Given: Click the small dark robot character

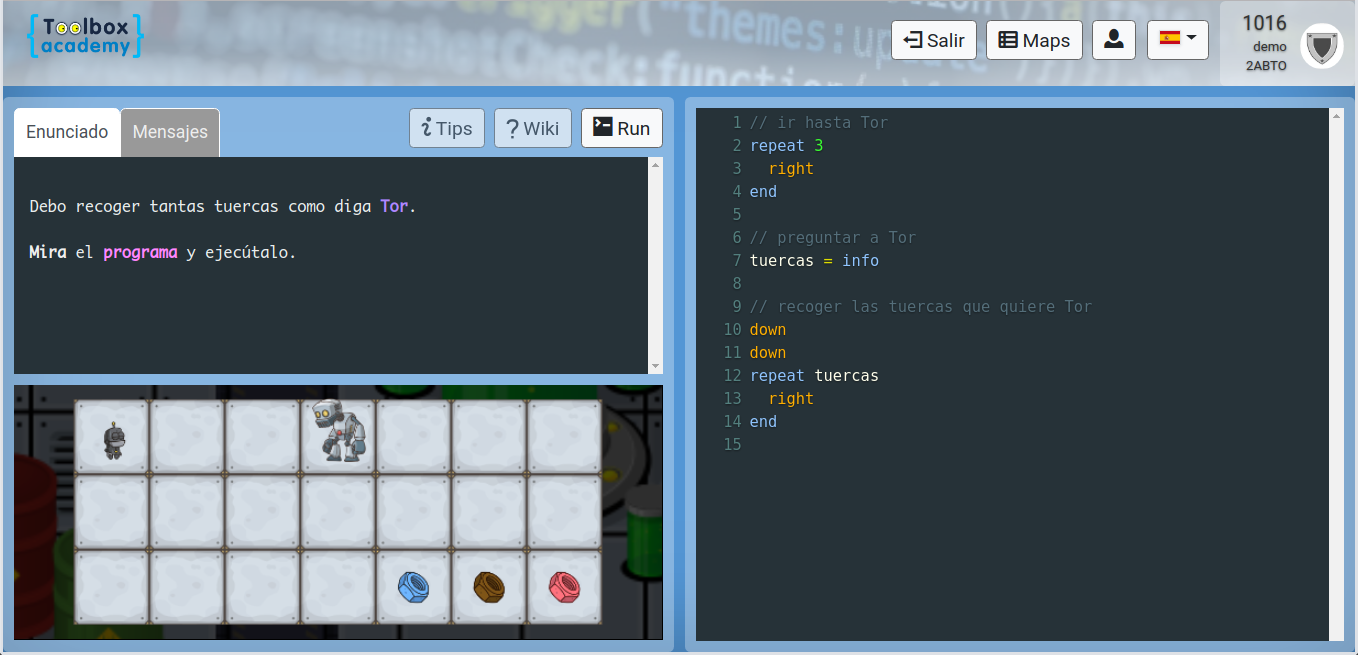Looking at the screenshot, I should pos(114,440).
